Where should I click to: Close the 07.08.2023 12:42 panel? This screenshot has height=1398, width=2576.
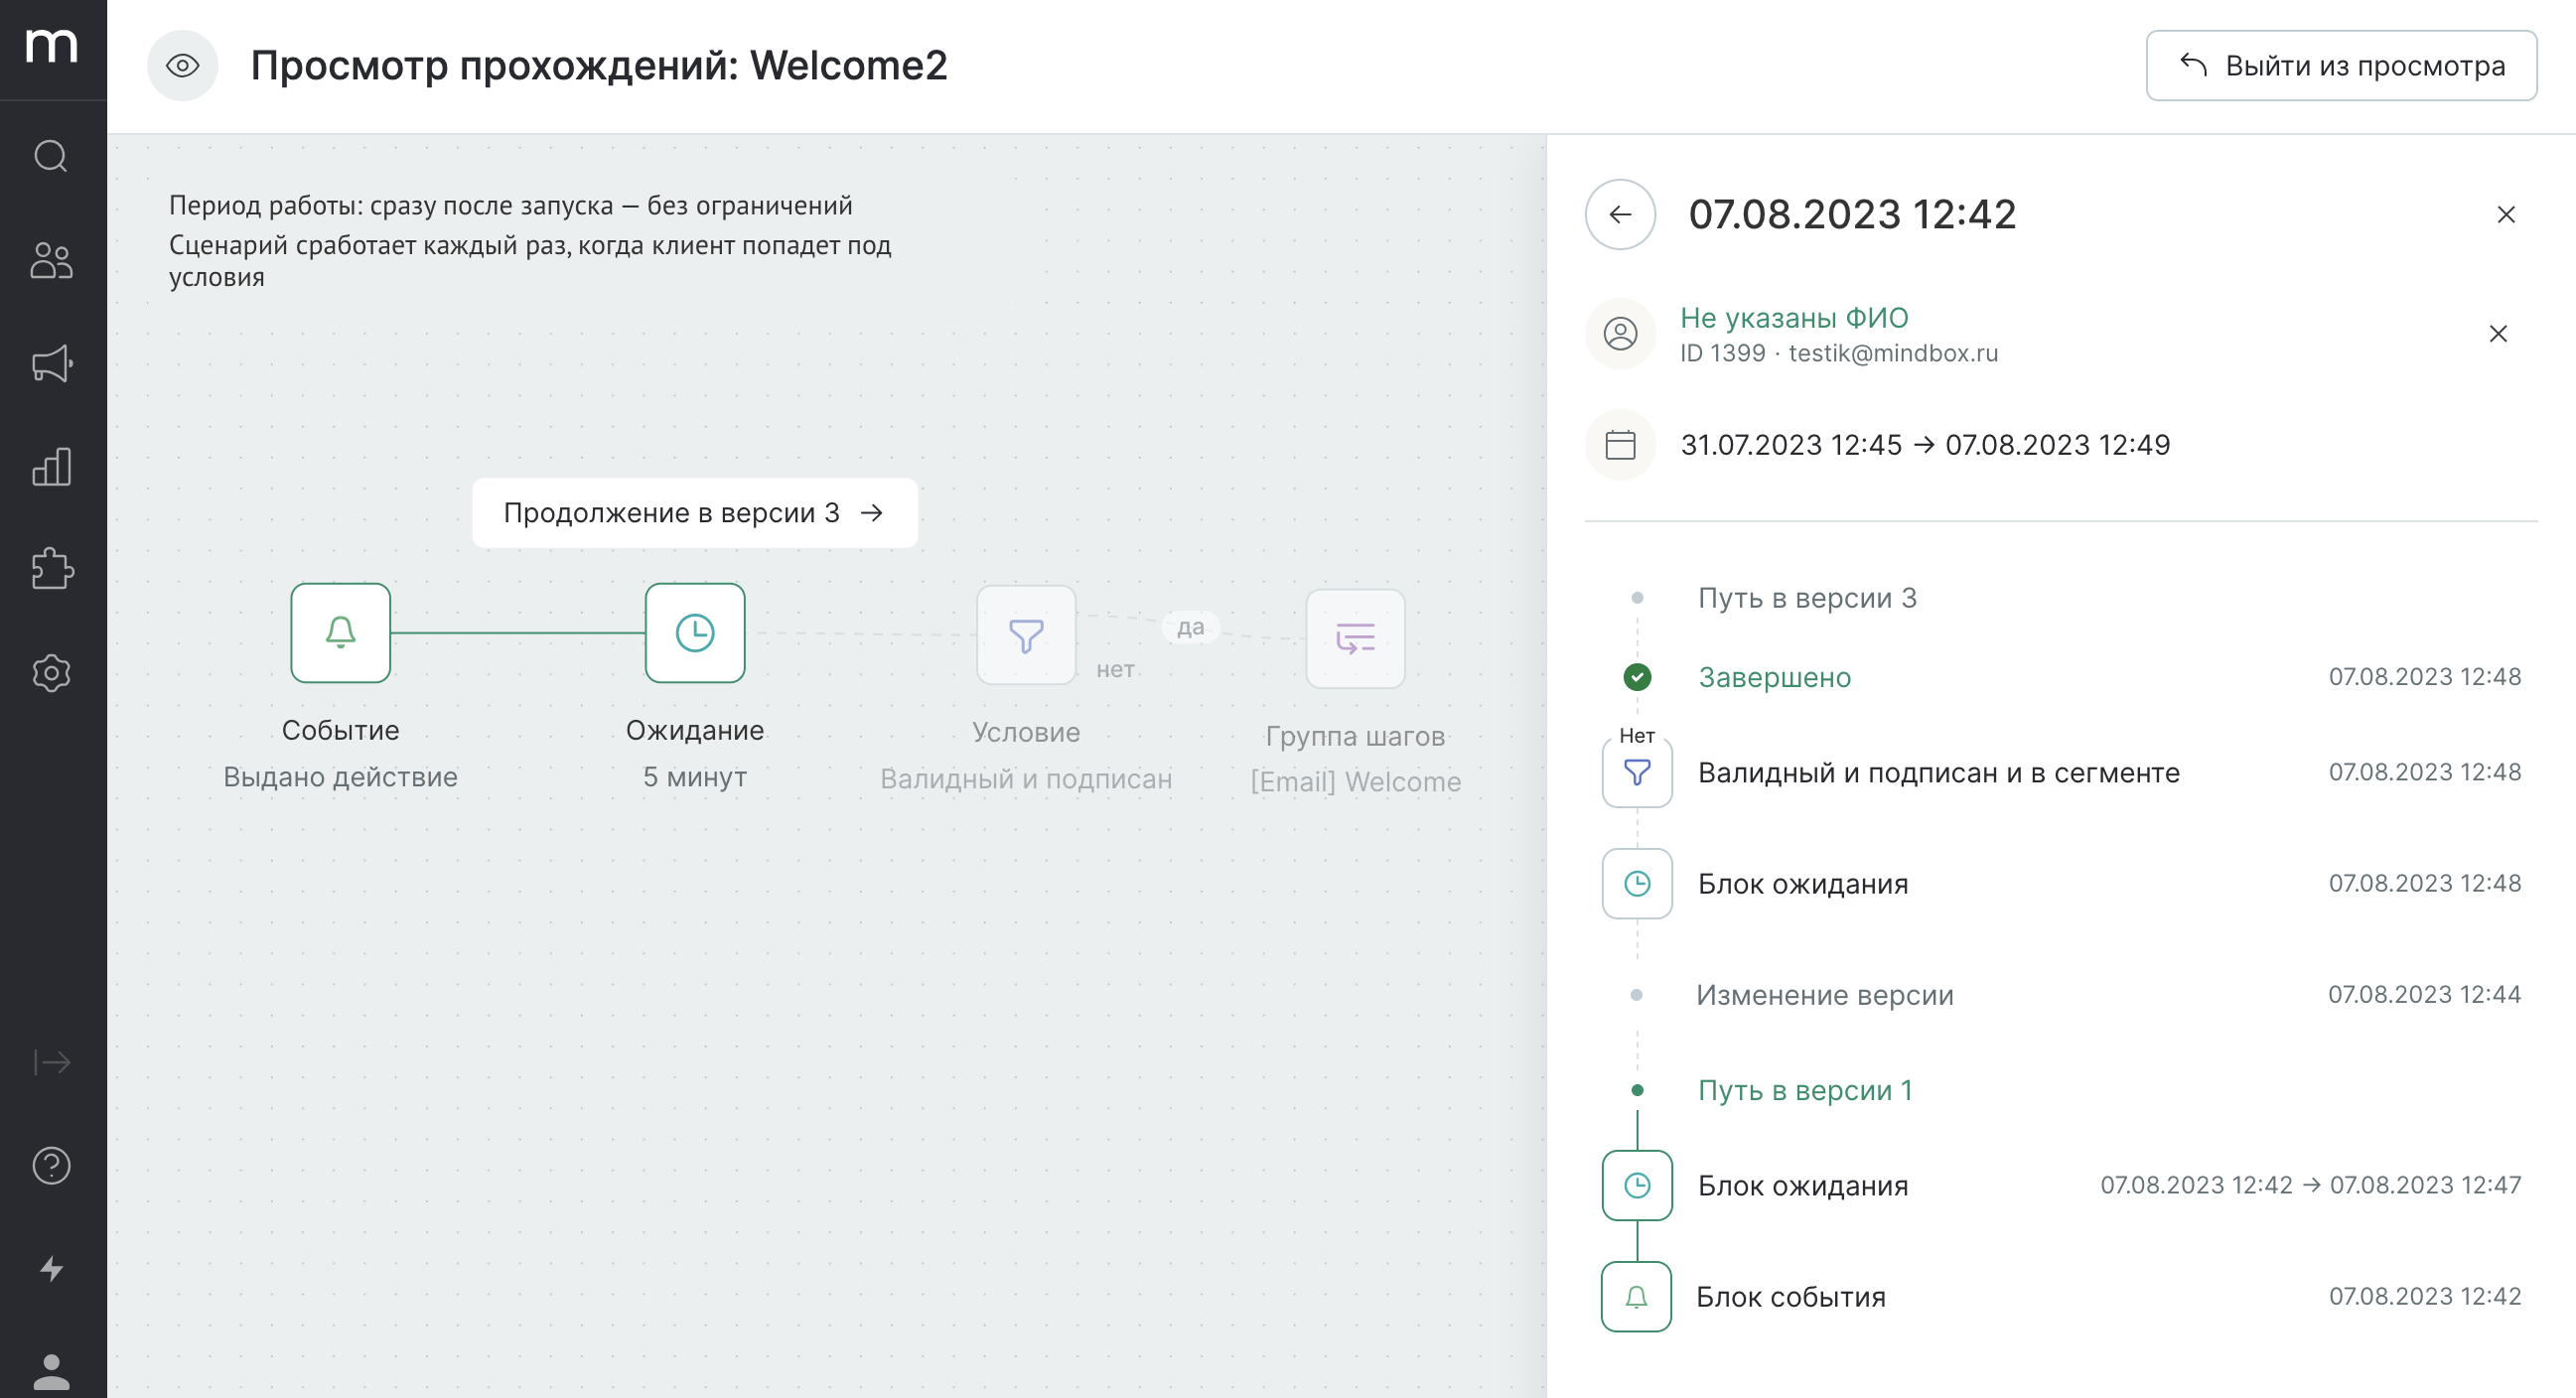[x=2506, y=214]
